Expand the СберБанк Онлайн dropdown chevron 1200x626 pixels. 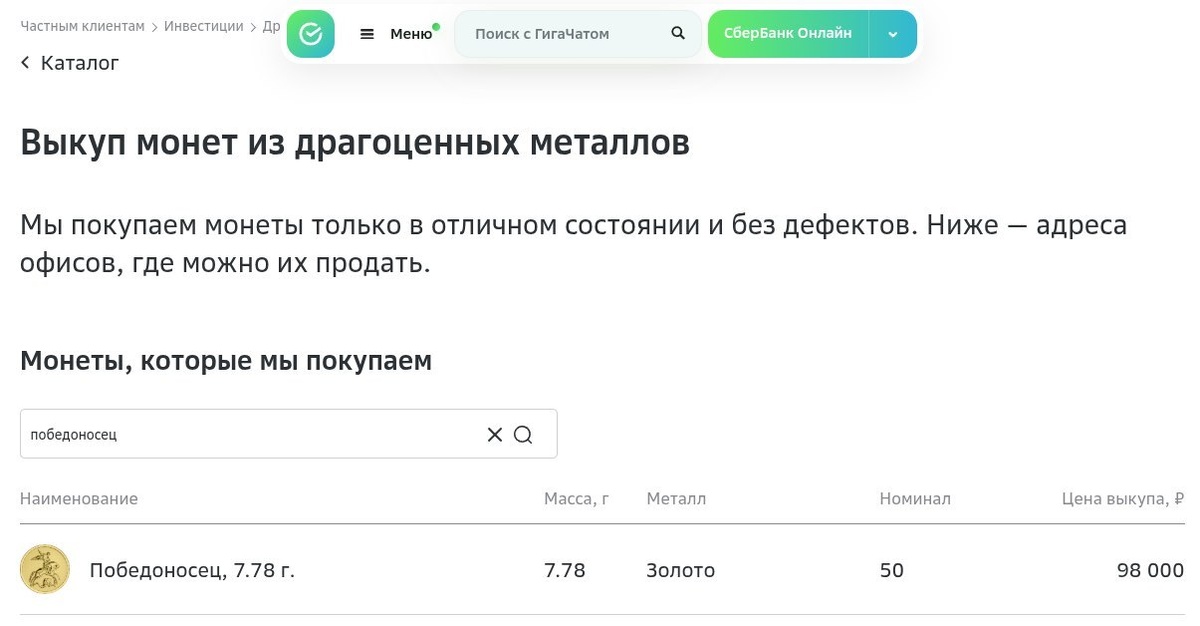[x=892, y=33]
